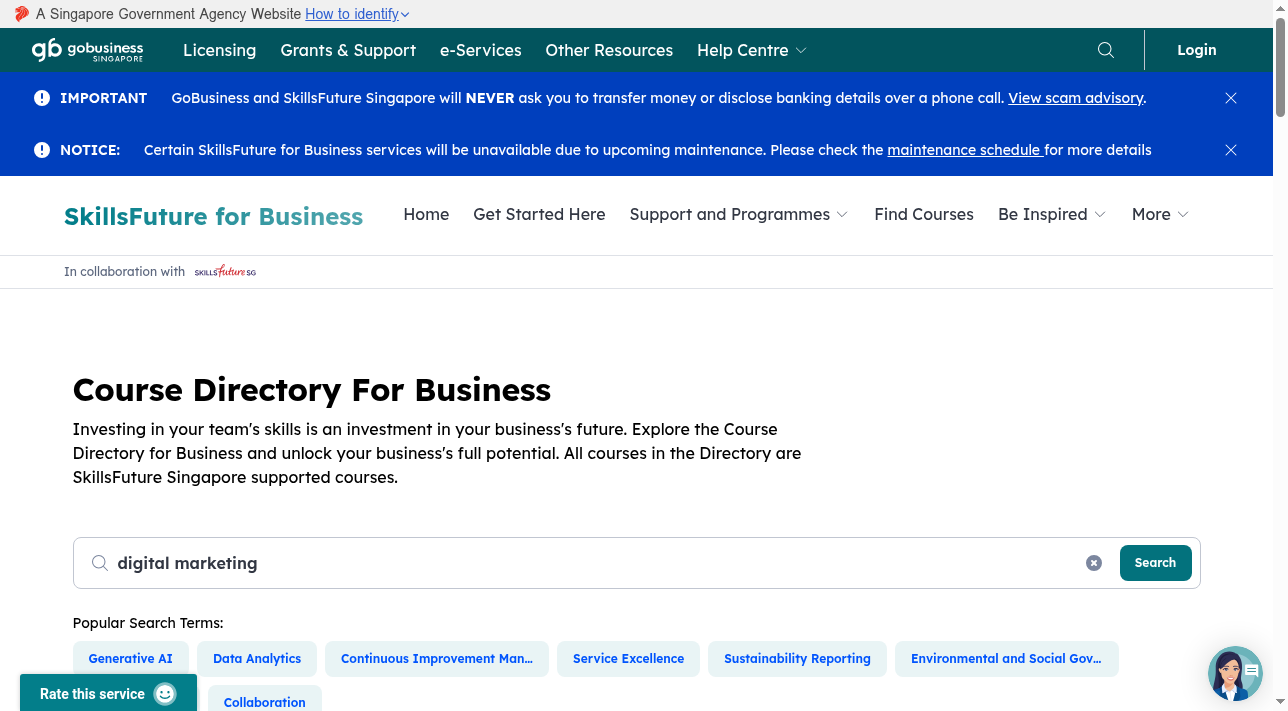The image size is (1288, 711).
Task: Select the Service Excellence search term
Action: coord(629,659)
